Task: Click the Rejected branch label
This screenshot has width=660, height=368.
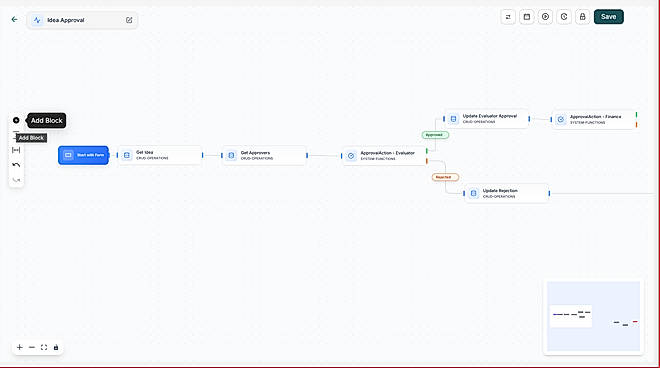Action: pyautogui.click(x=445, y=177)
